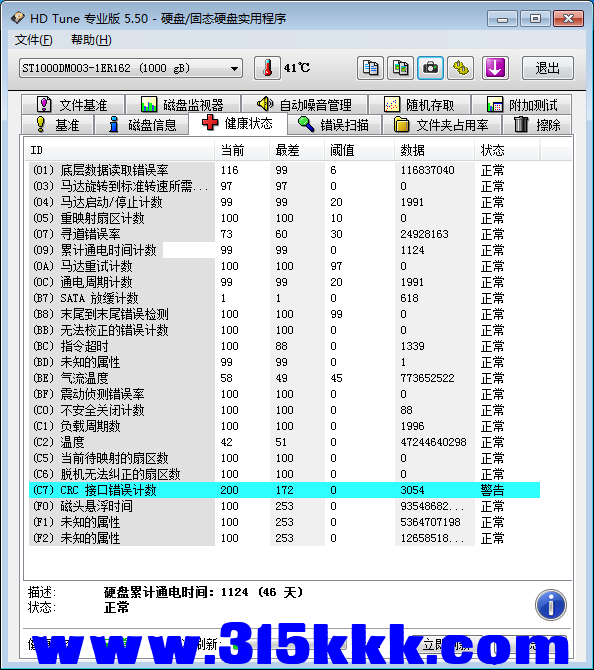Switch to the 错误扫描 tab

coord(334,125)
